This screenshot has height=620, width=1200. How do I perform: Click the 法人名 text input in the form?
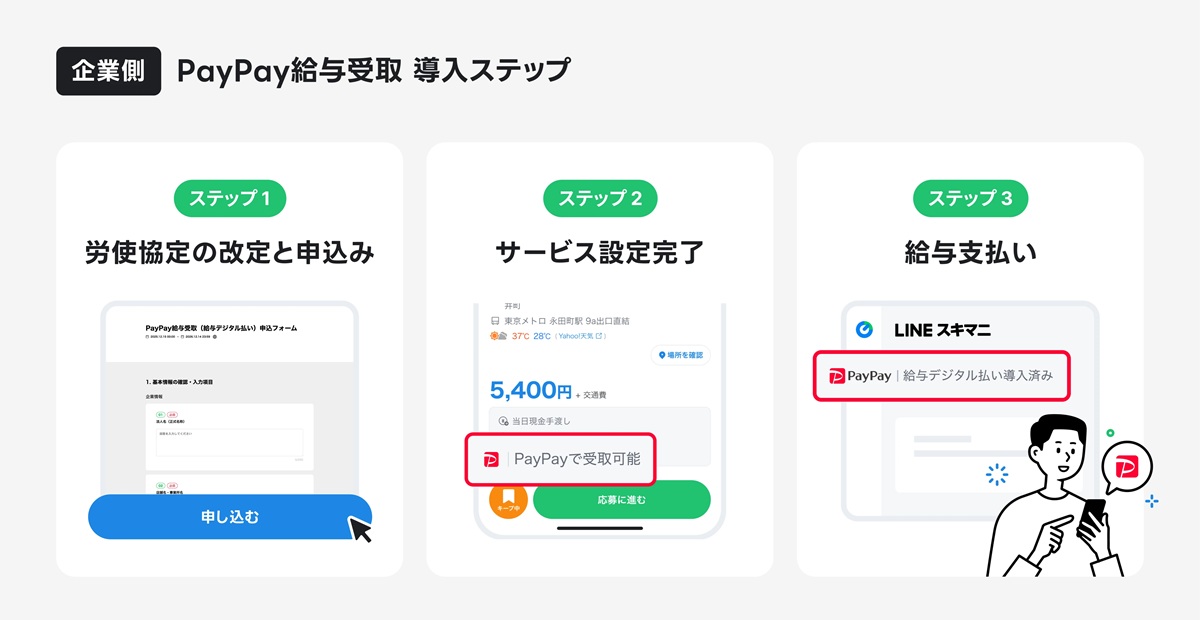point(229,441)
